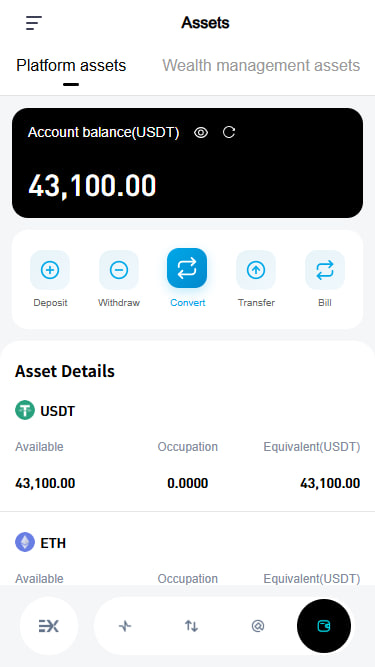The height and width of the screenshot is (667, 375).
Task: Open the @ icon in bottom navigation
Action: pos(258,626)
